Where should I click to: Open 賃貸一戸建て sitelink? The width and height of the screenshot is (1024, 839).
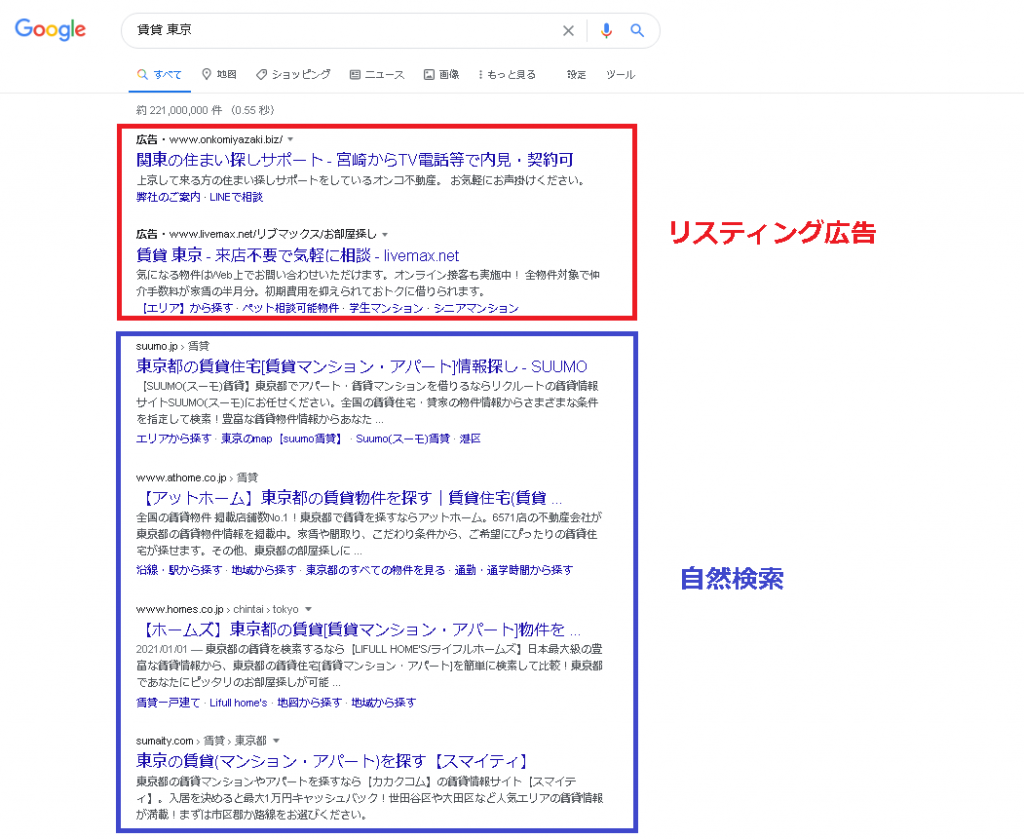(x=168, y=703)
